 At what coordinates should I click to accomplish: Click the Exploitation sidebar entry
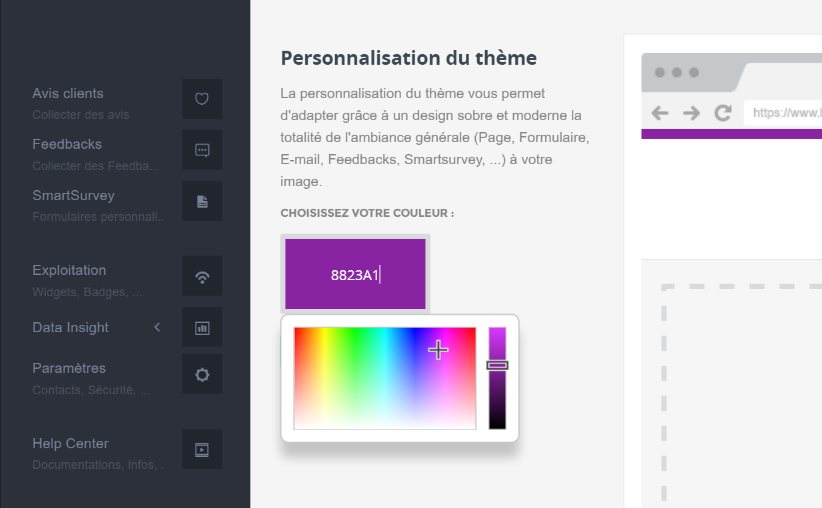(x=69, y=270)
